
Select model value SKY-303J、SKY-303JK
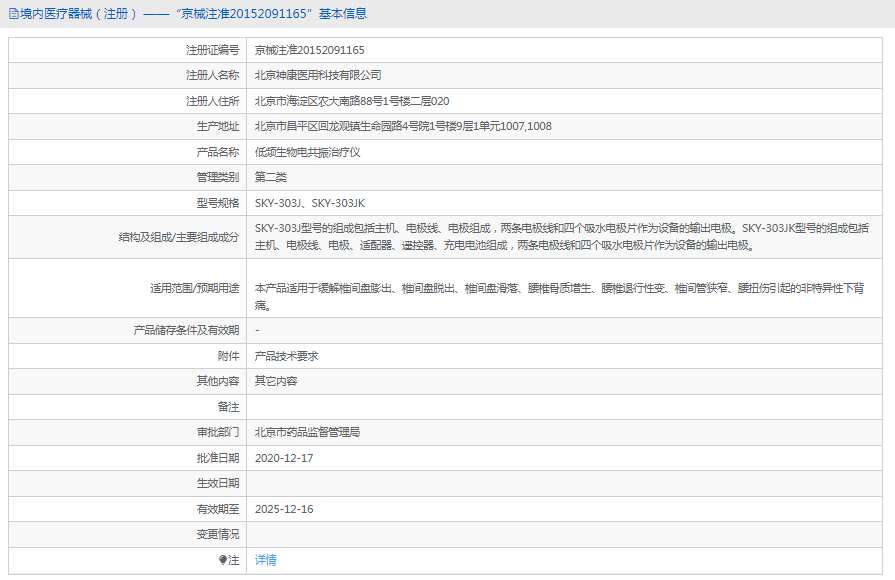tap(310, 203)
